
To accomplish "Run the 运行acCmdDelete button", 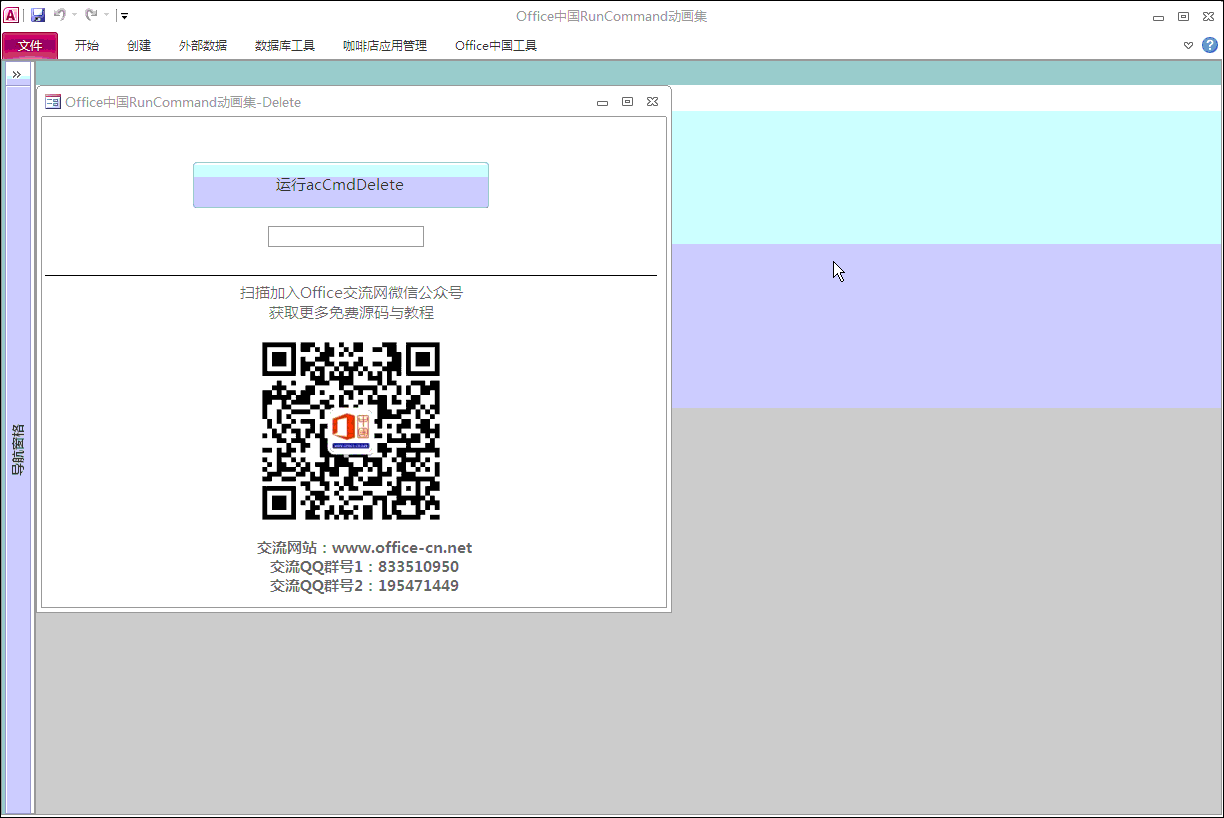I will pyautogui.click(x=341, y=185).
